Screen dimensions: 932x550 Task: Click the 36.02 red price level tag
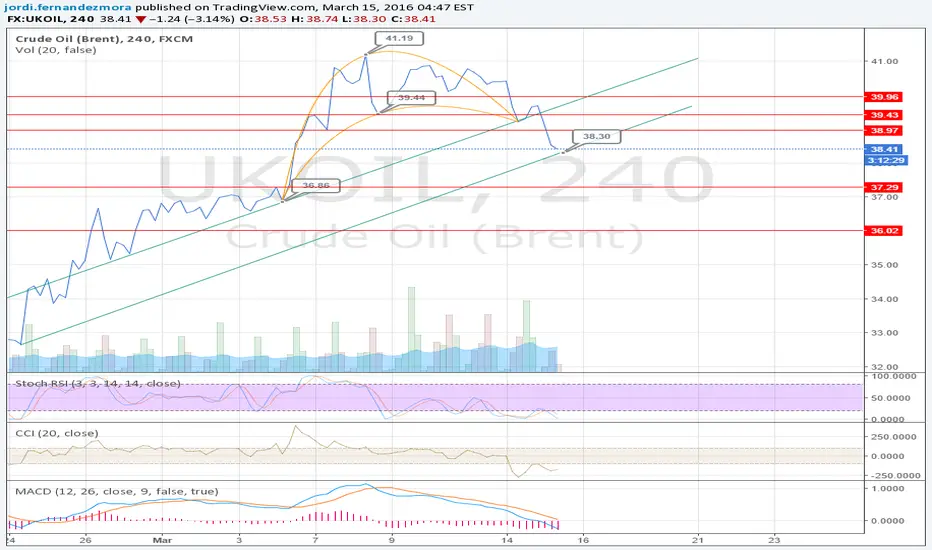[x=884, y=231]
